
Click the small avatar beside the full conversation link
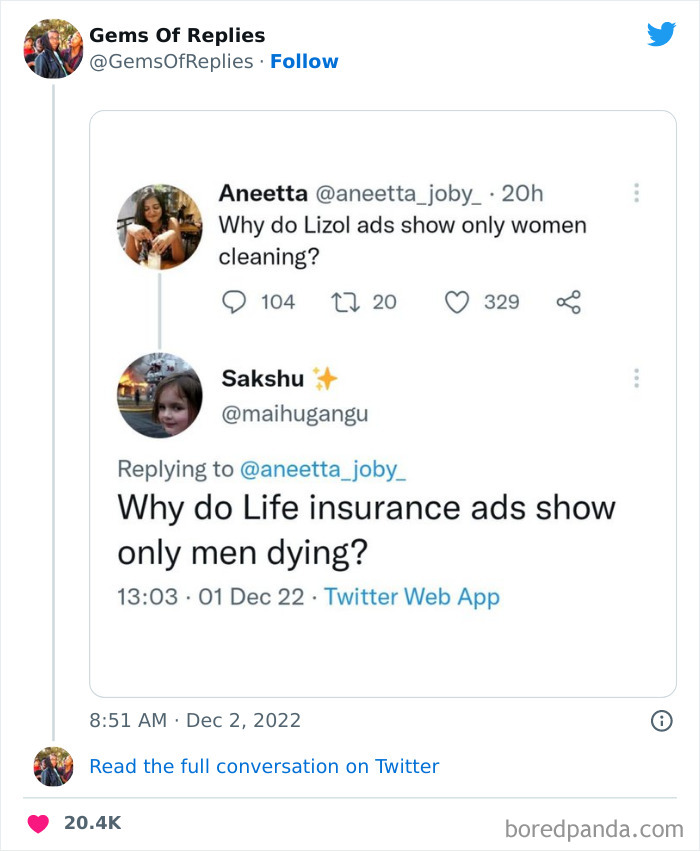click(x=53, y=766)
